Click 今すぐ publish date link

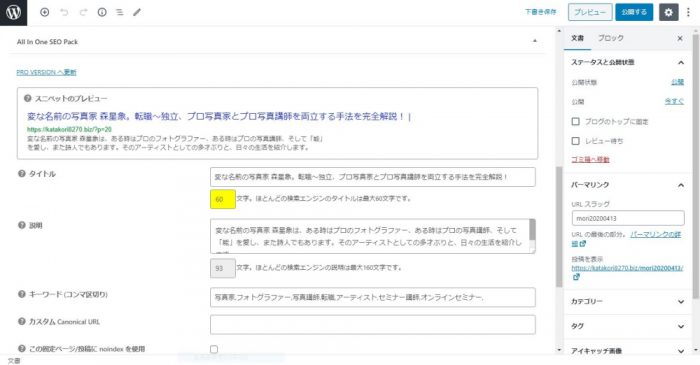click(x=674, y=101)
